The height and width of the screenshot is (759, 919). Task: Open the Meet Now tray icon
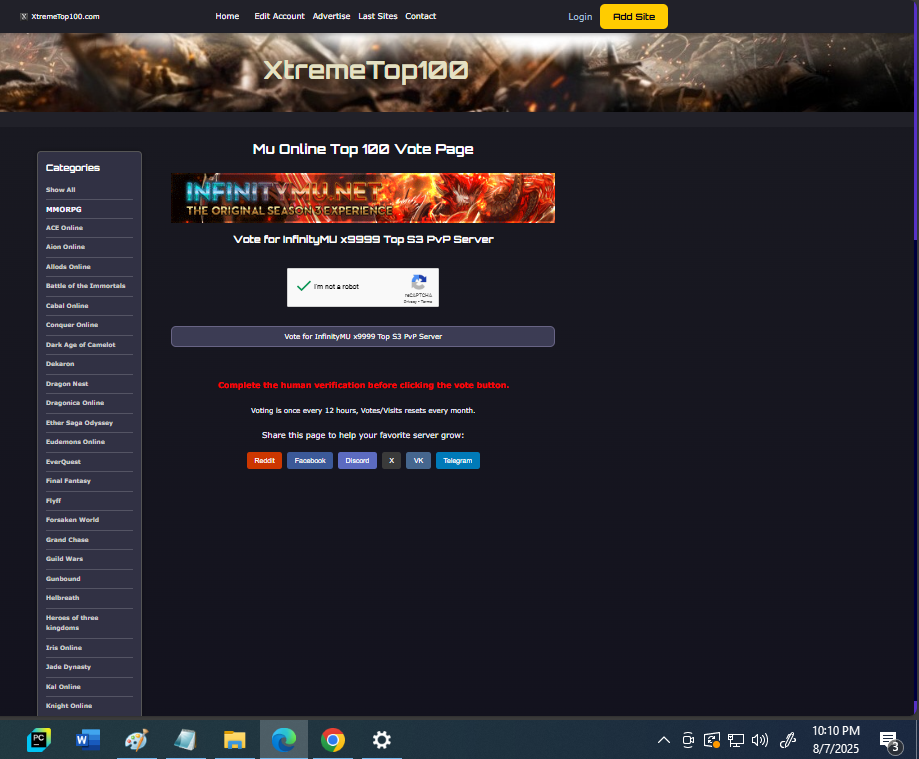click(x=688, y=740)
